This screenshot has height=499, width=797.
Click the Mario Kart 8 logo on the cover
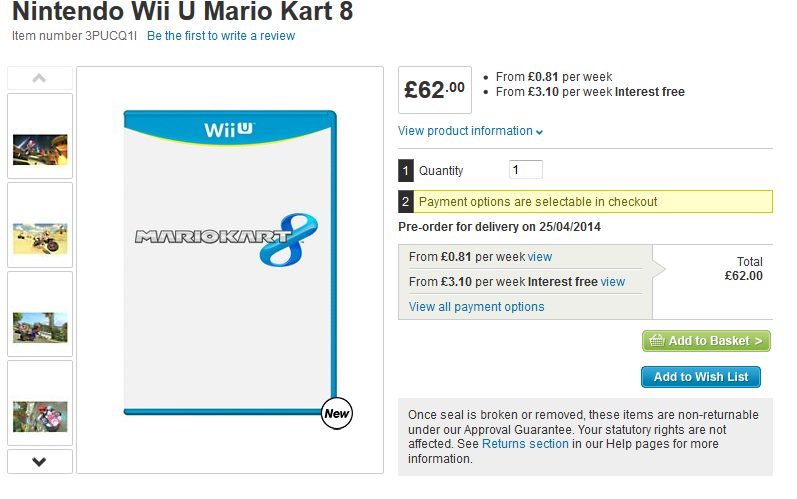226,238
